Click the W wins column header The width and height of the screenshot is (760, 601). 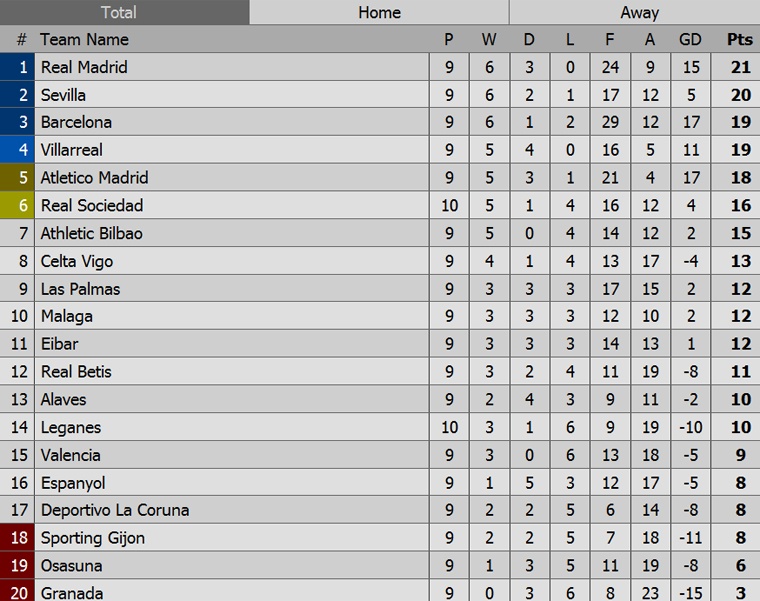pyautogui.click(x=488, y=40)
